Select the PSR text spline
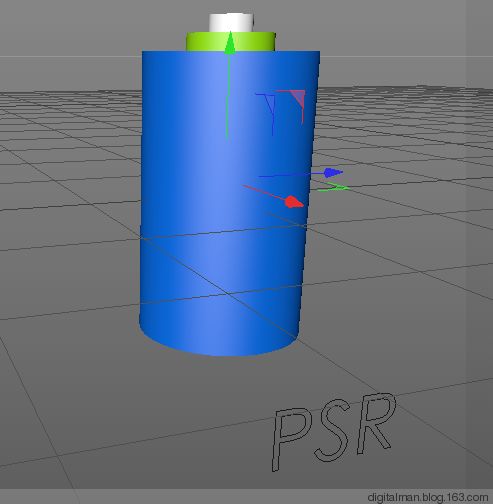 334,432
